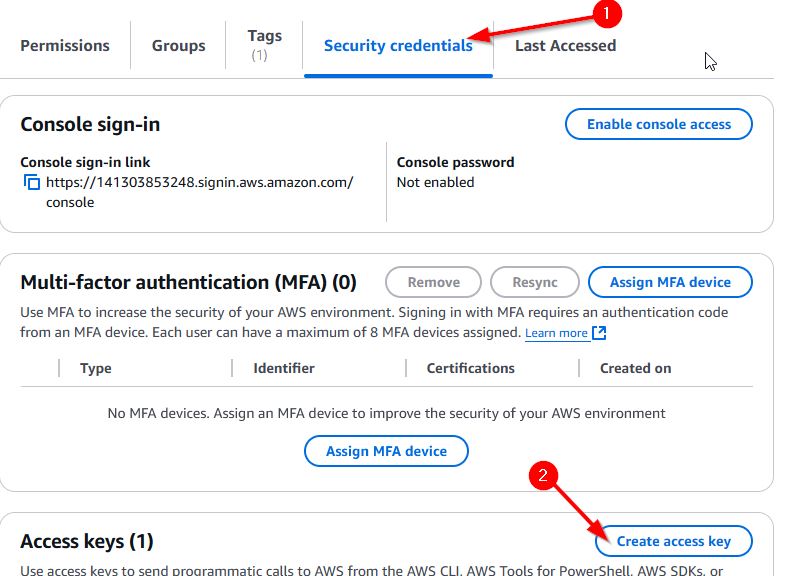
Task: Click the console sign-in URL text
Action: pos(200,183)
